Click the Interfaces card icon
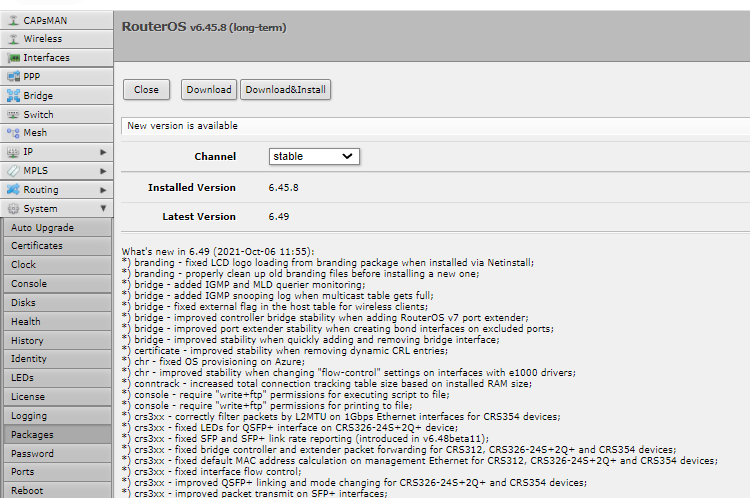The image size is (750, 498). tap(13, 58)
